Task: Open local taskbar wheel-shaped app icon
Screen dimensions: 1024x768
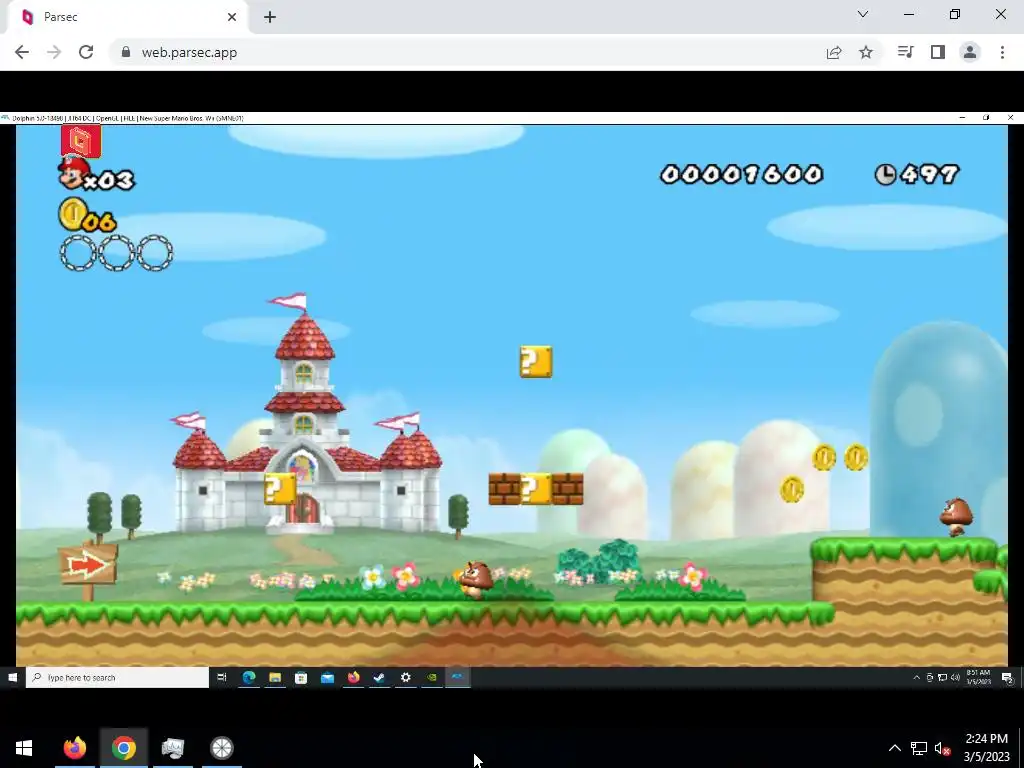Action: pyautogui.click(x=221, y=748)
